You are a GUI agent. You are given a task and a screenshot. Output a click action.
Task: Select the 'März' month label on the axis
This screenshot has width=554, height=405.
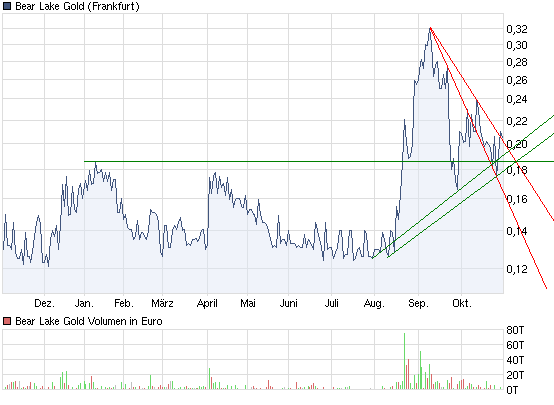[163, 303]
